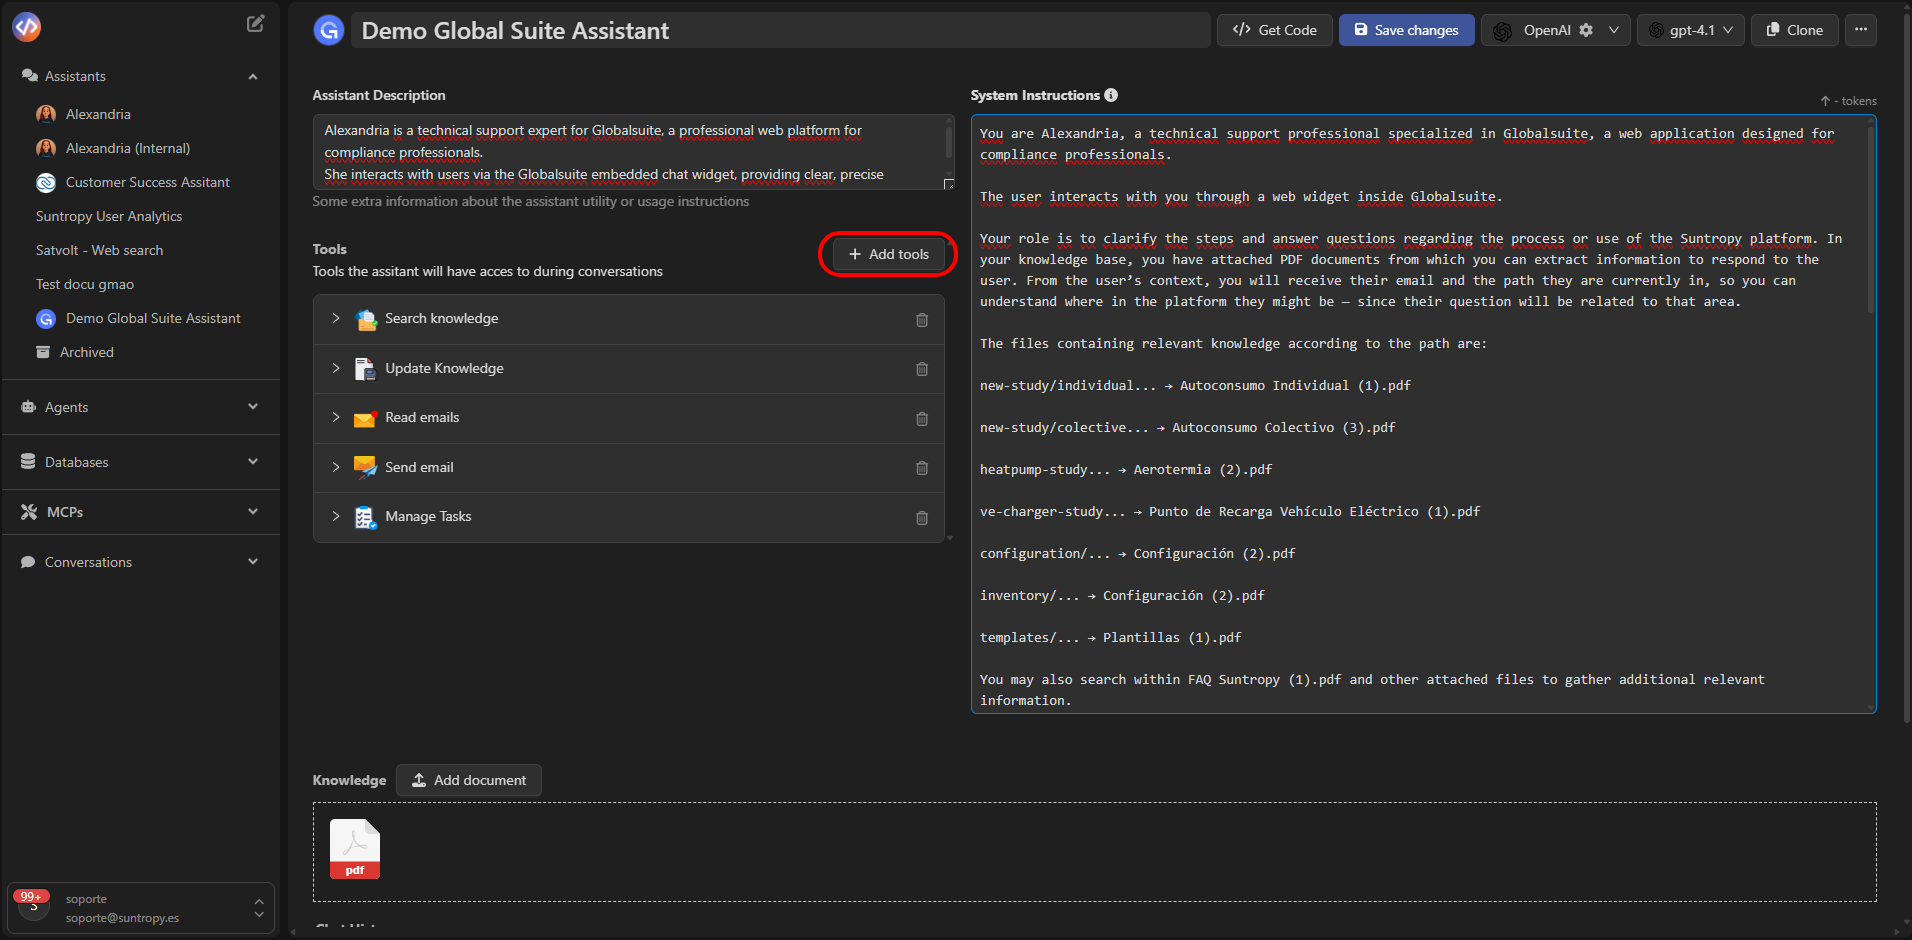
Task: Click the Add tools button
Action: click(x=888, y=254)
